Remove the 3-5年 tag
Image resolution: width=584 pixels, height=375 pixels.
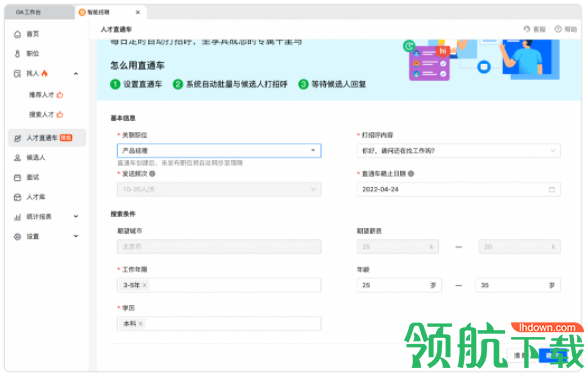[x=145, y=285]
